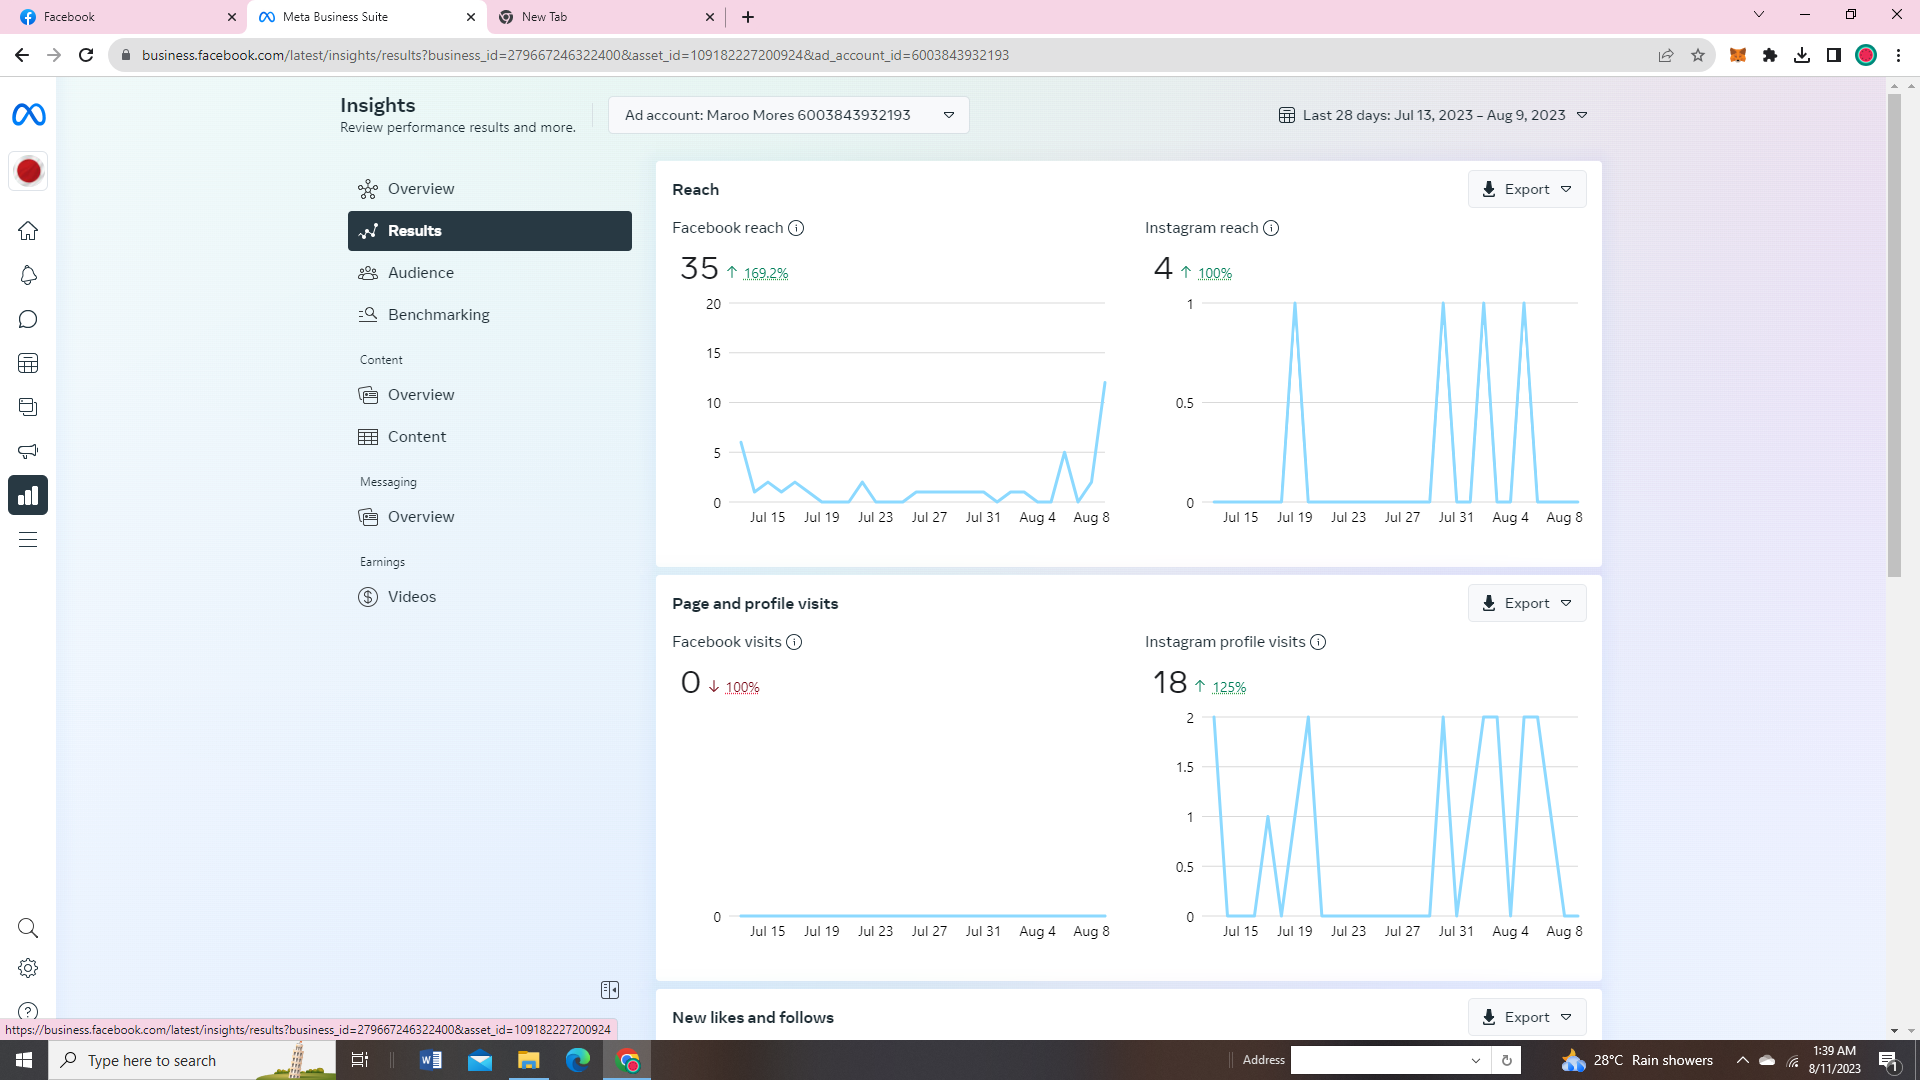Close the Meta Business Suite tab
This screenshot has width=1920, height=1080.
471,17
